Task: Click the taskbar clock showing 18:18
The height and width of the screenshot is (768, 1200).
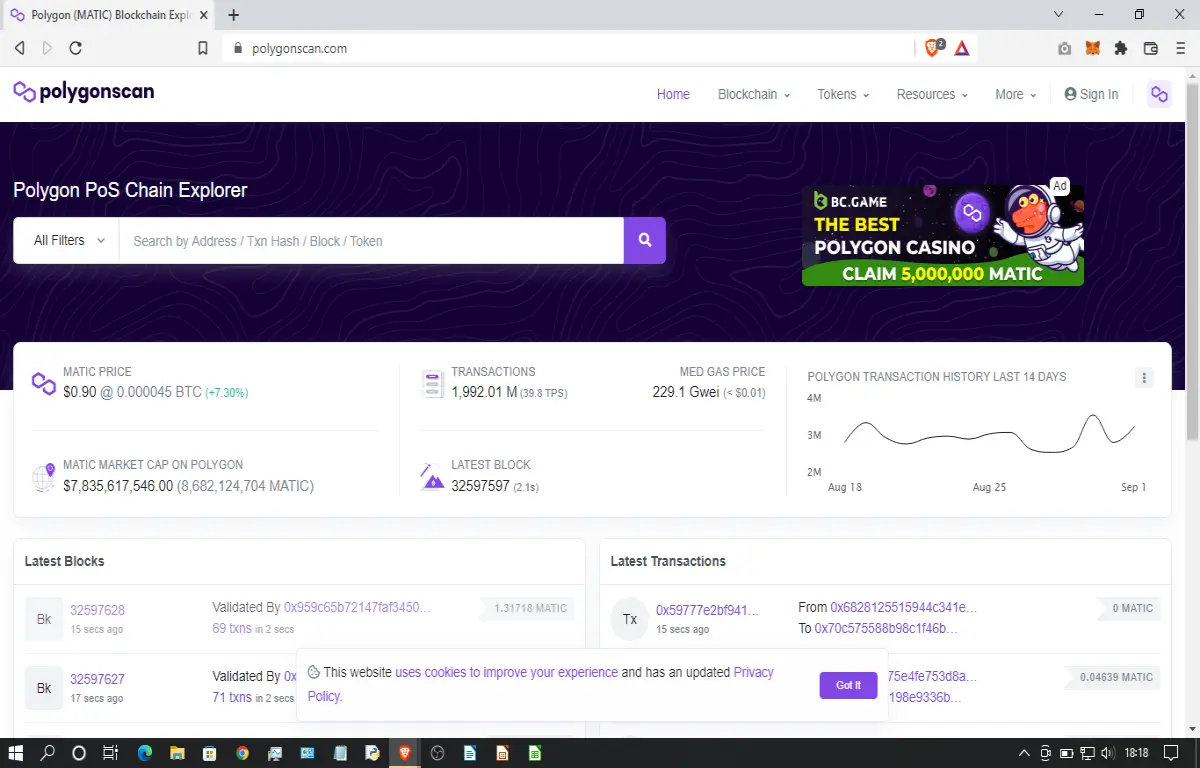Action: (1136, 753)
